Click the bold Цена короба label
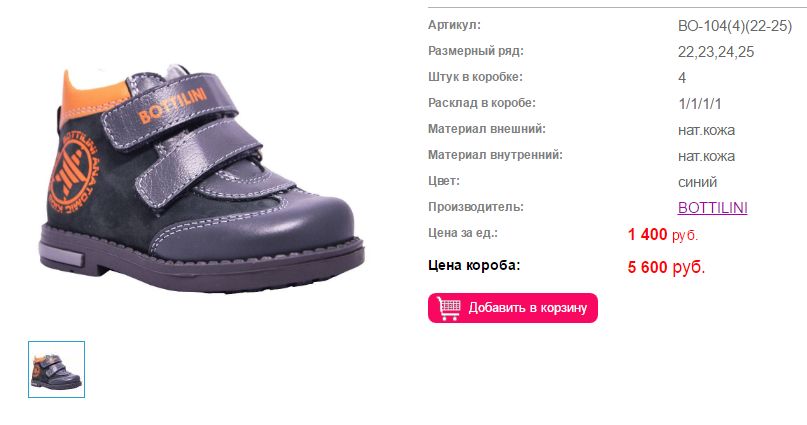The width and height of the screenshot is (807, 425). coord(474,265)
